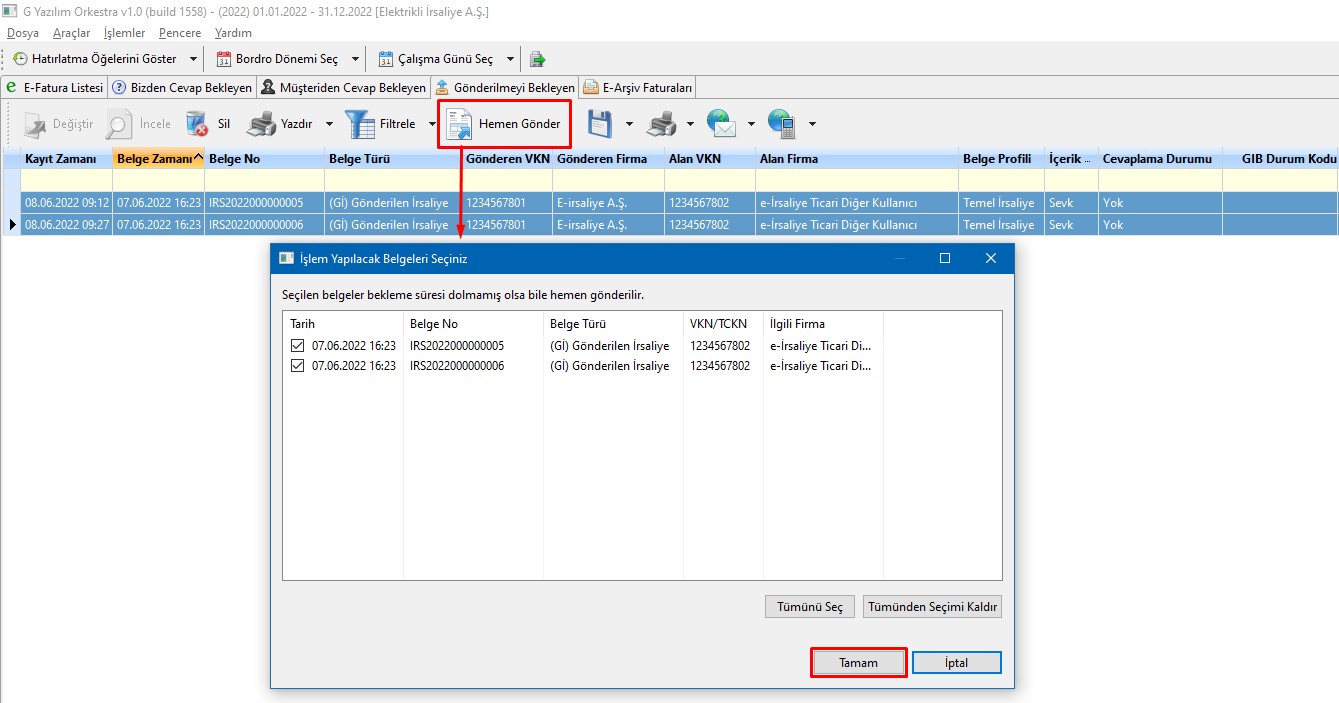Click the Yazdır printer icon

[x=261, y=124]
